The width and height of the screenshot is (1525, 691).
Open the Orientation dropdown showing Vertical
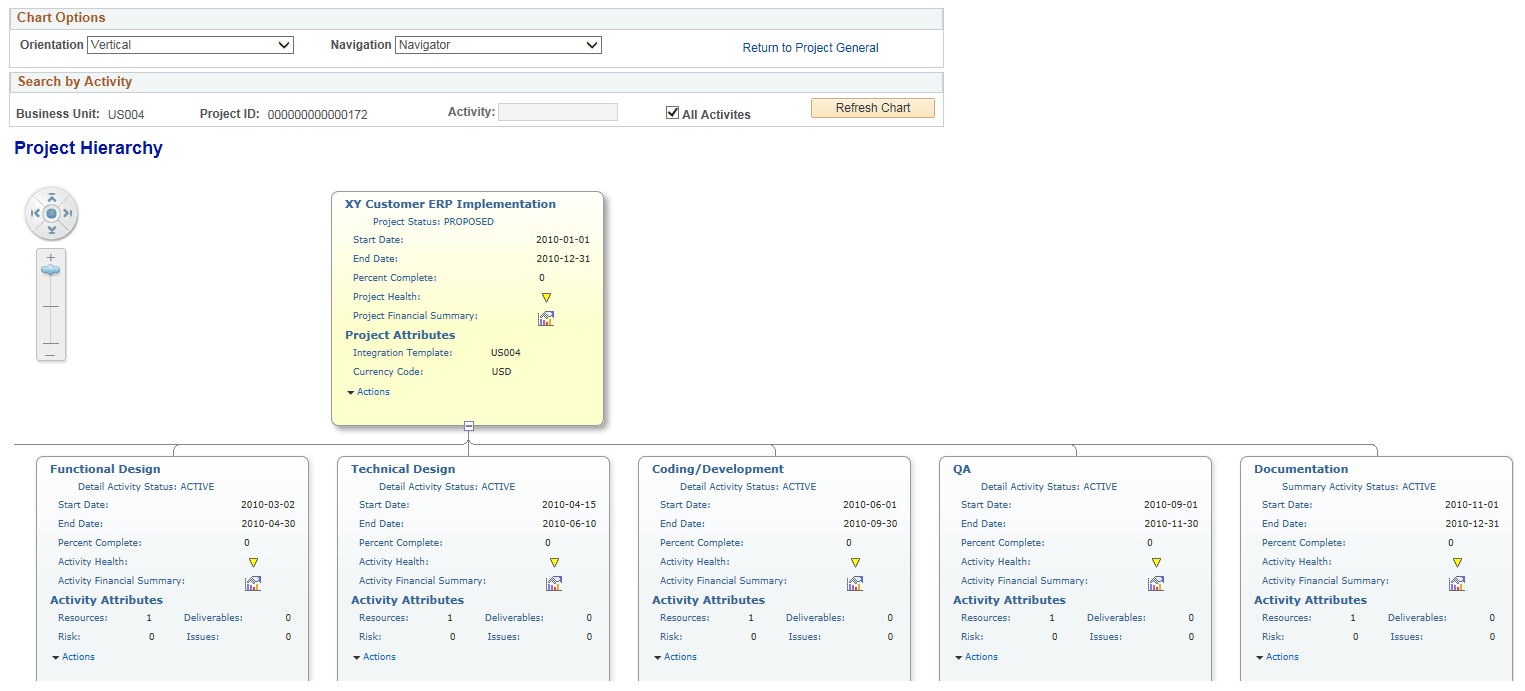point(190,44)
